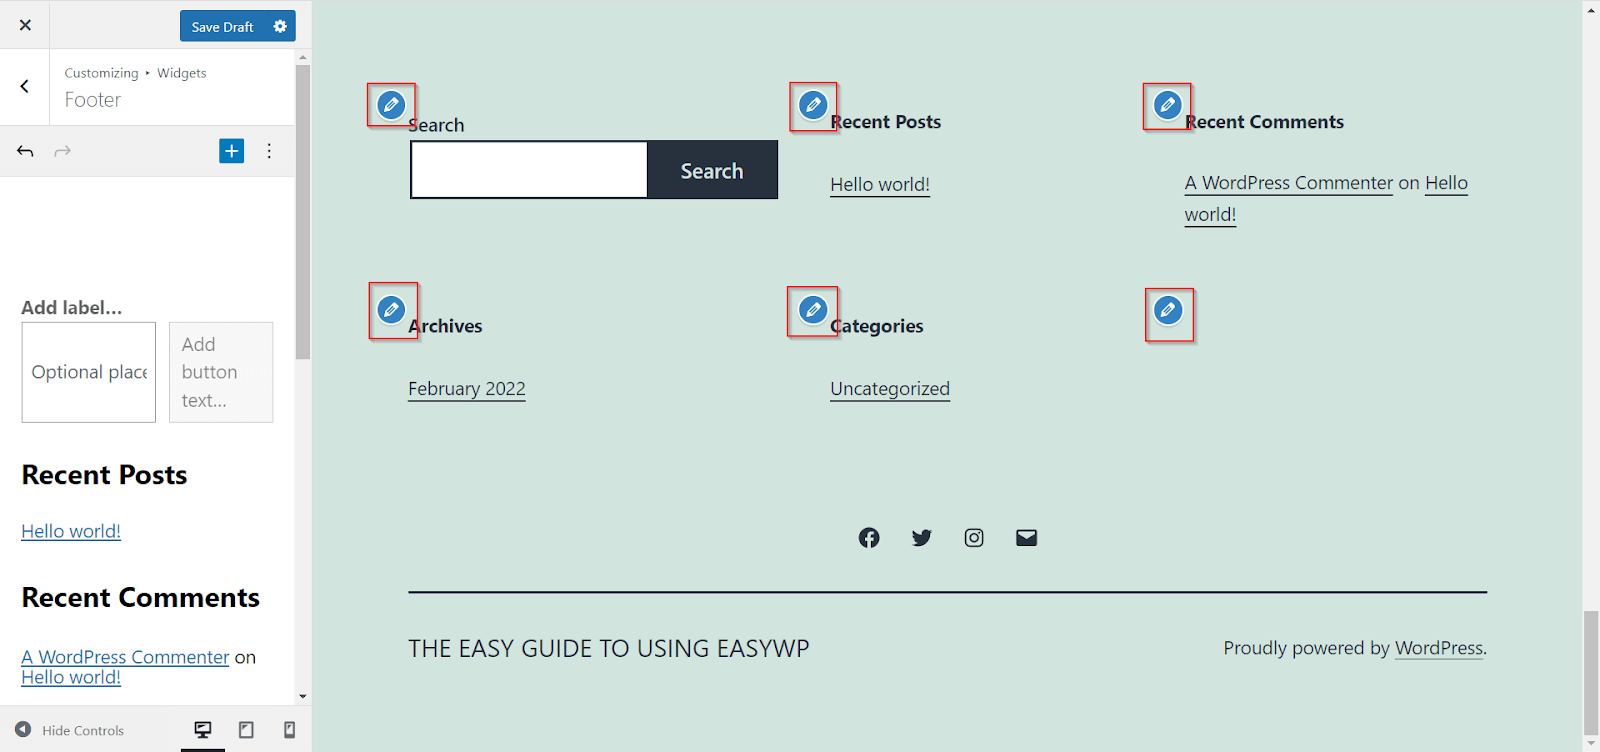
Task: Click the pencil icon of the empty widget
Action: point(1167,309)
